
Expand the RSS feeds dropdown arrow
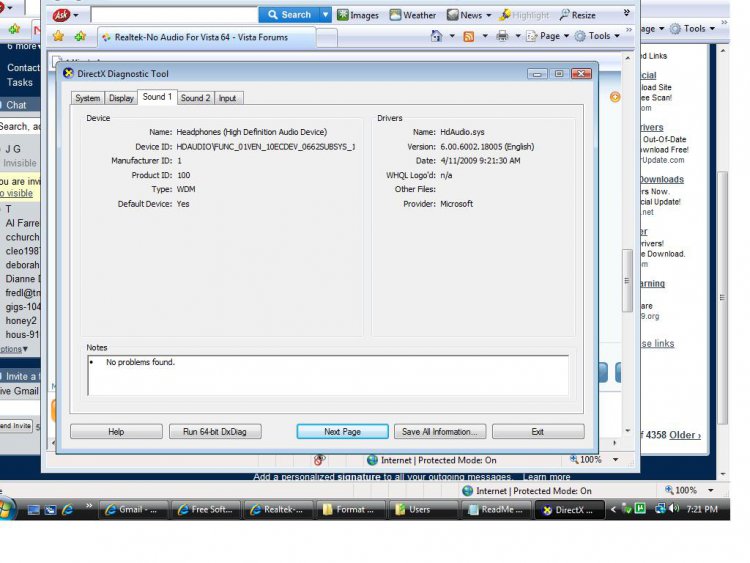pos(485,36)
